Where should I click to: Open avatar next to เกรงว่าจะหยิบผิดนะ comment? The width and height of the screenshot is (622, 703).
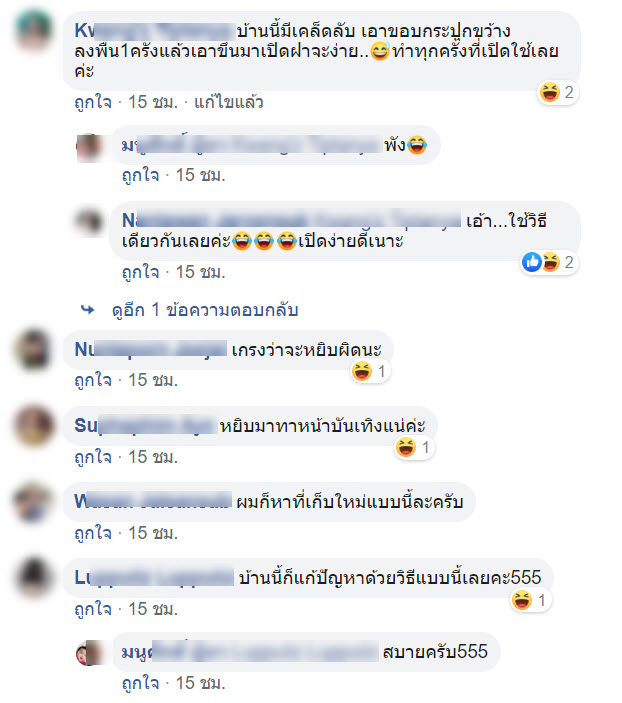pos(34,350)
